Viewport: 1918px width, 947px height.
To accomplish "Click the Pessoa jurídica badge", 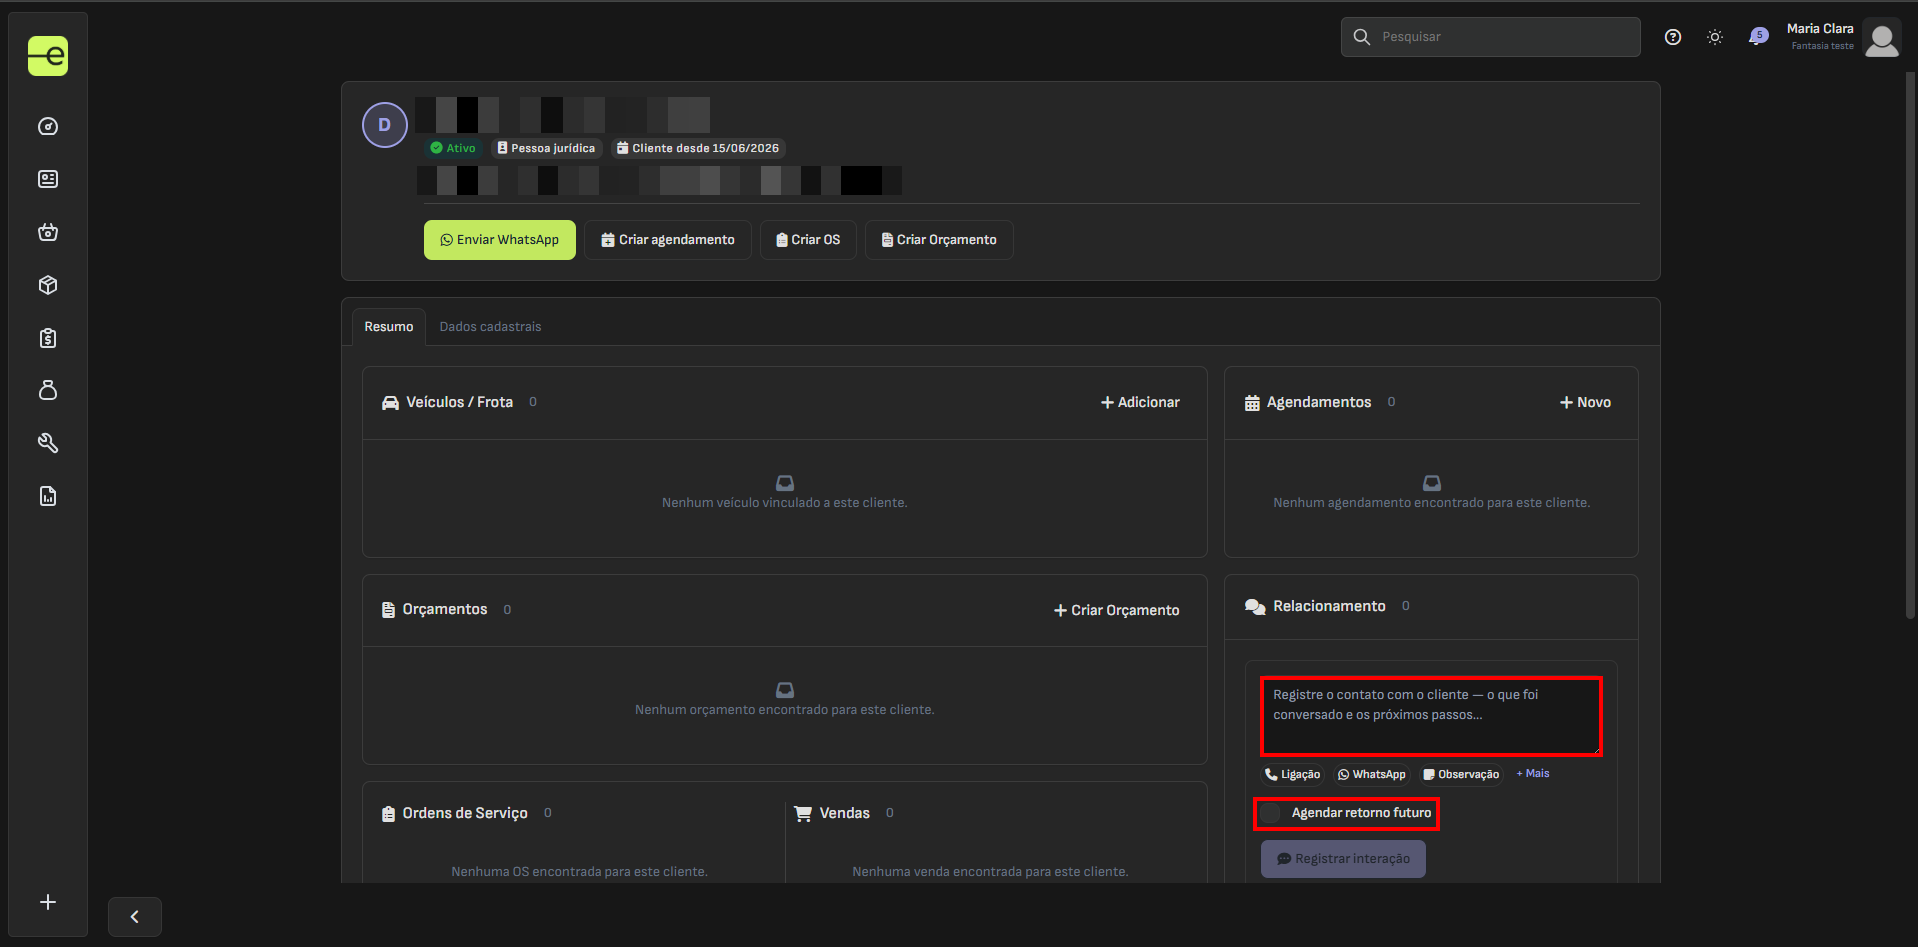I will 546,148.
